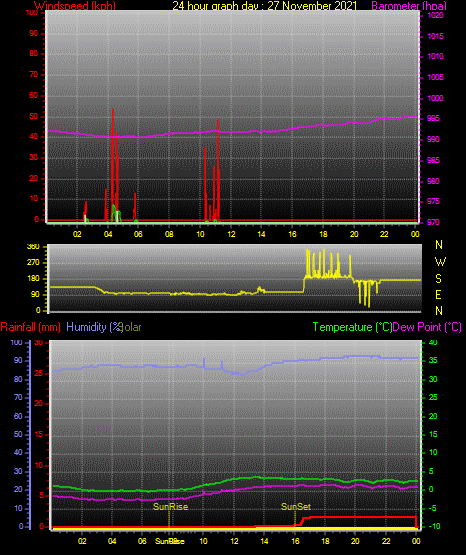Click the red 90 on windspeed axis
The height and width of the screenshot is (555, 466).
(33, 33)
